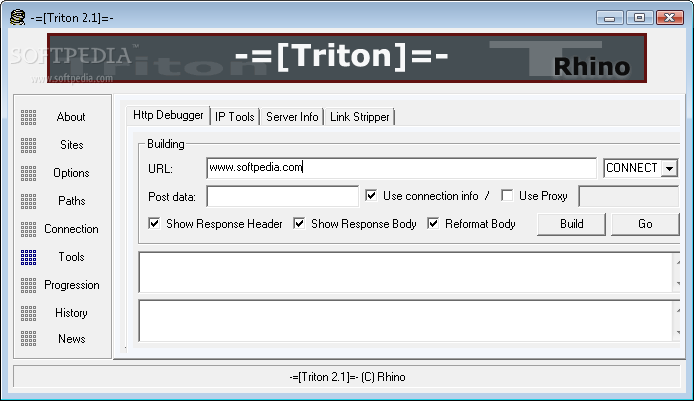Focus the URL input field
694x401 pixels.
(401, 168)
